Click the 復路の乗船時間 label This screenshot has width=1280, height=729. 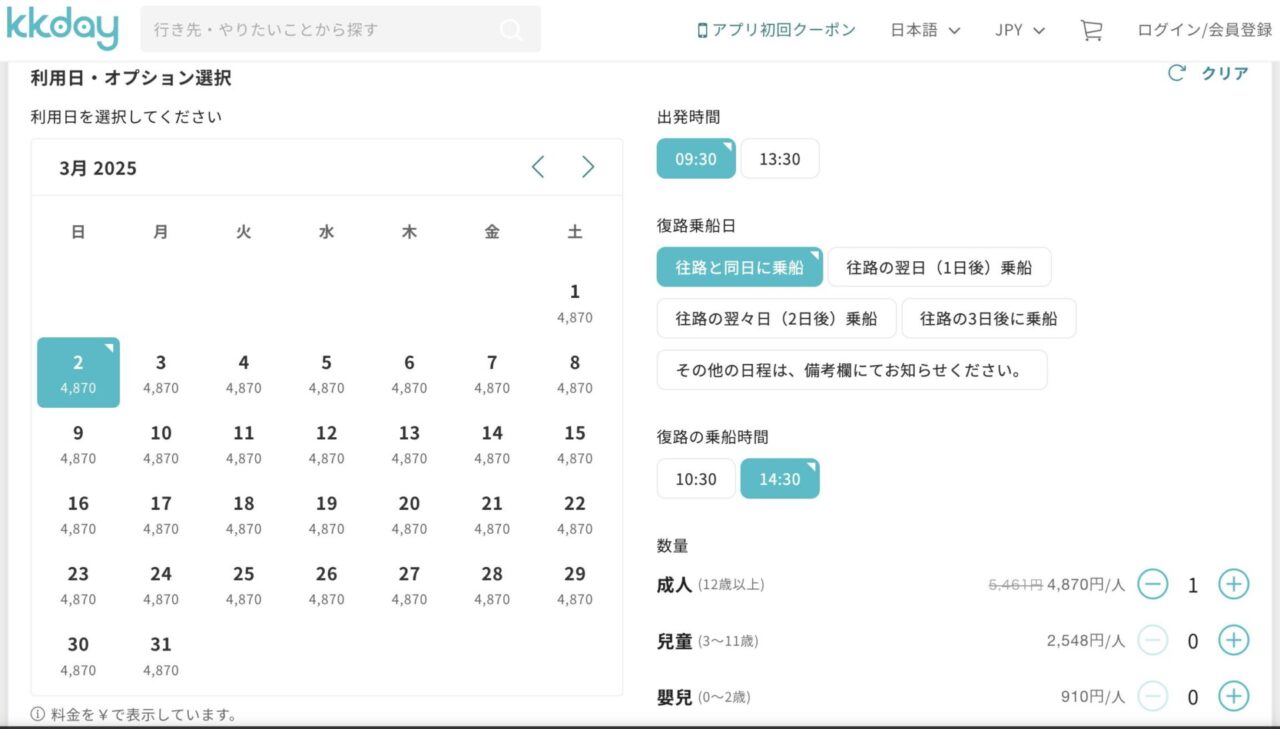coord(712,437)
